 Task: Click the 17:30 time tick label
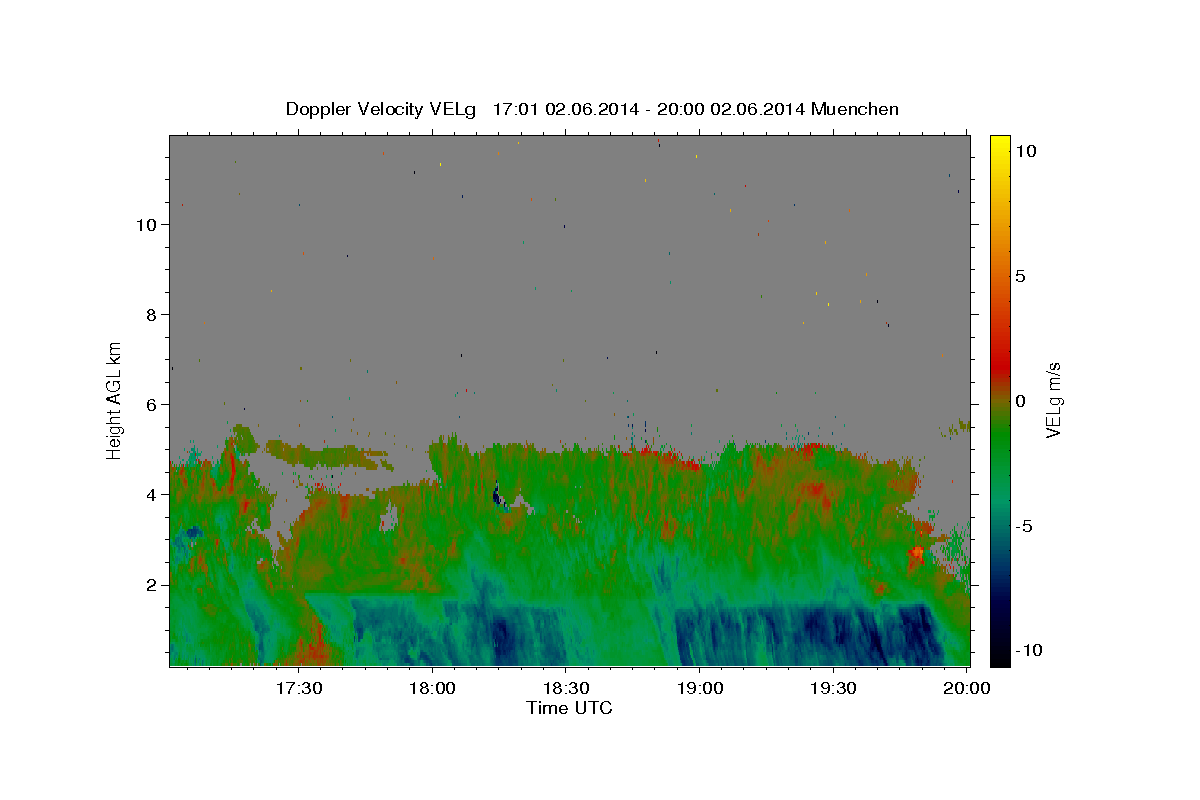(298, 688)
